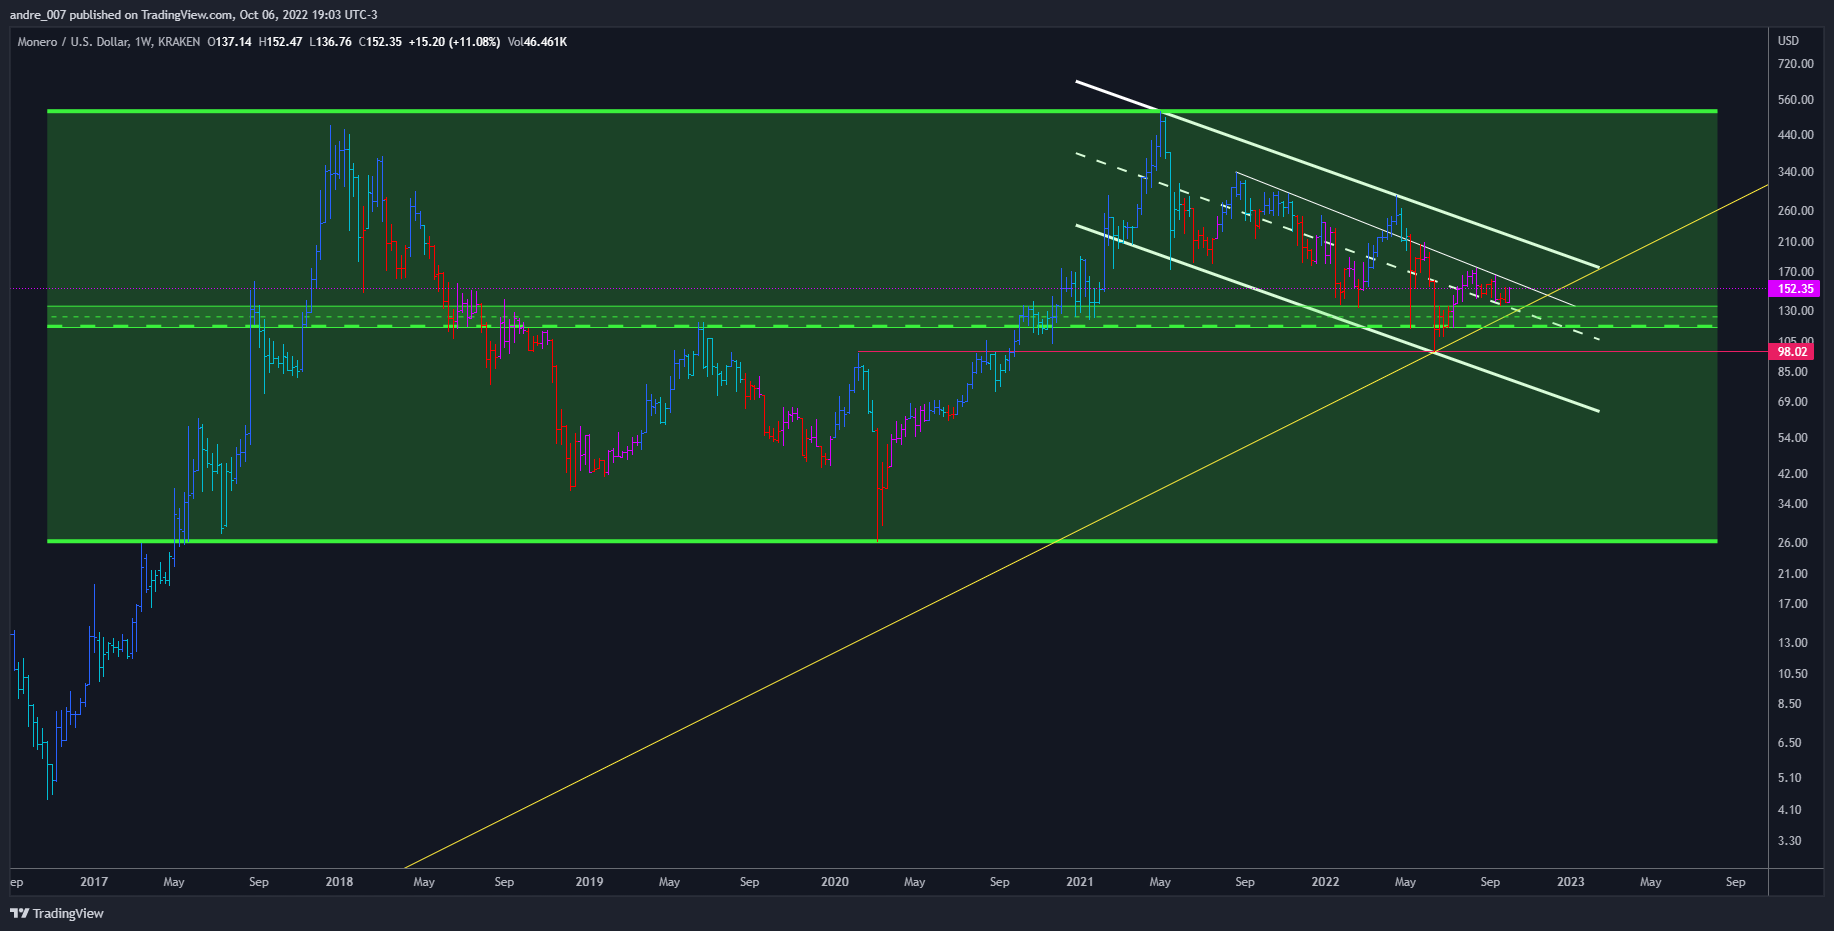
Task: Click the 21.00 price axis label
Action: (x=1792, y=574)
